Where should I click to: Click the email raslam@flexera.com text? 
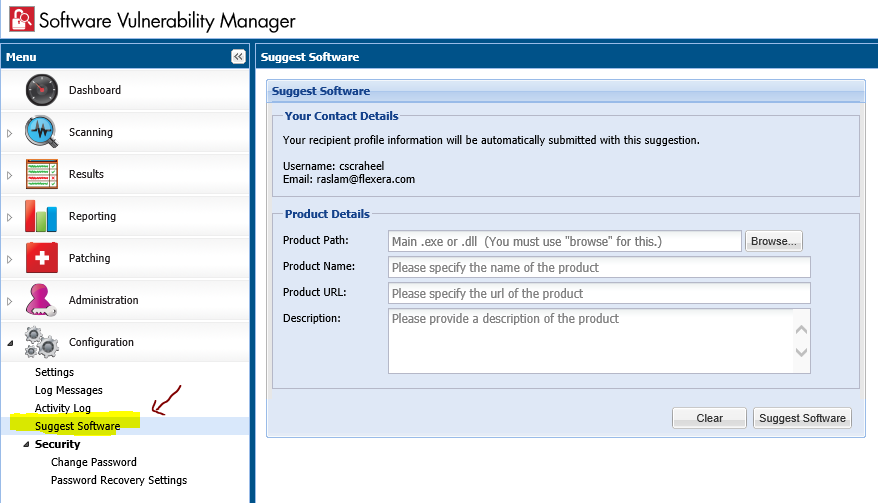point(366,179)
